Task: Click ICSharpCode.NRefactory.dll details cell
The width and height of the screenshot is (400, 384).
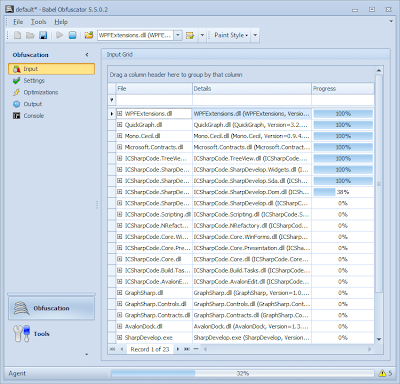Action: 252,226
